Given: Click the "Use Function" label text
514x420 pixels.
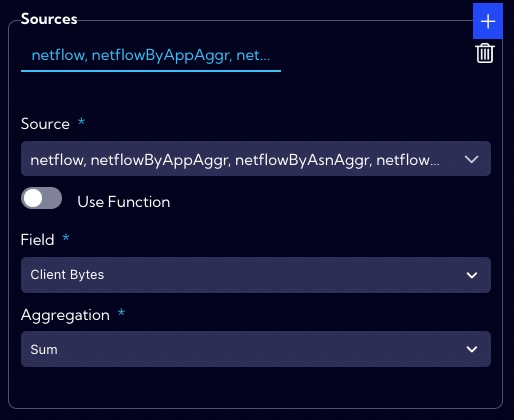Looking at the screenshot, I should click(124, 202).
